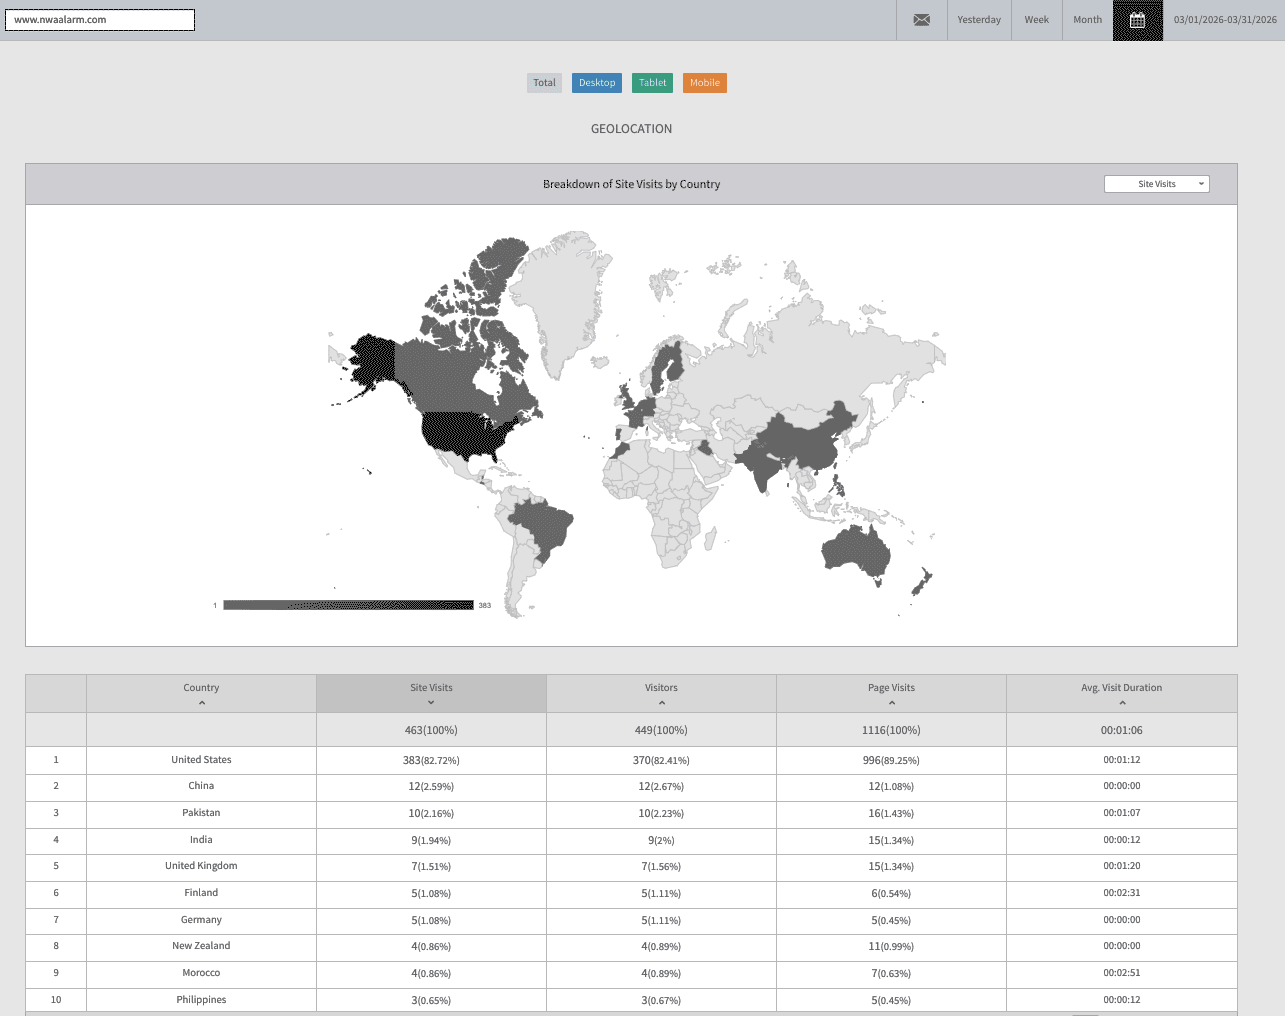Open the www.nwaalarm.com site selector
This screenshot has height=1016, width=1285.
point(100,20)
